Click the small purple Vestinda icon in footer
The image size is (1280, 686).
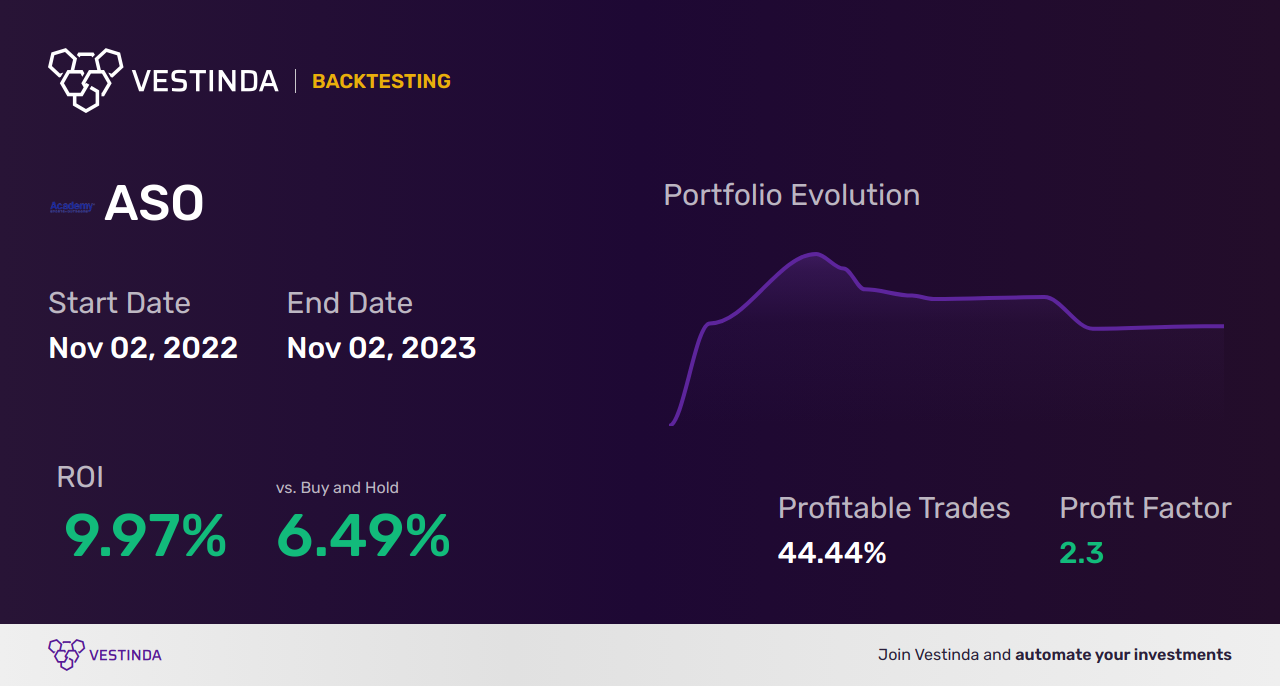[x=66, y=654]
